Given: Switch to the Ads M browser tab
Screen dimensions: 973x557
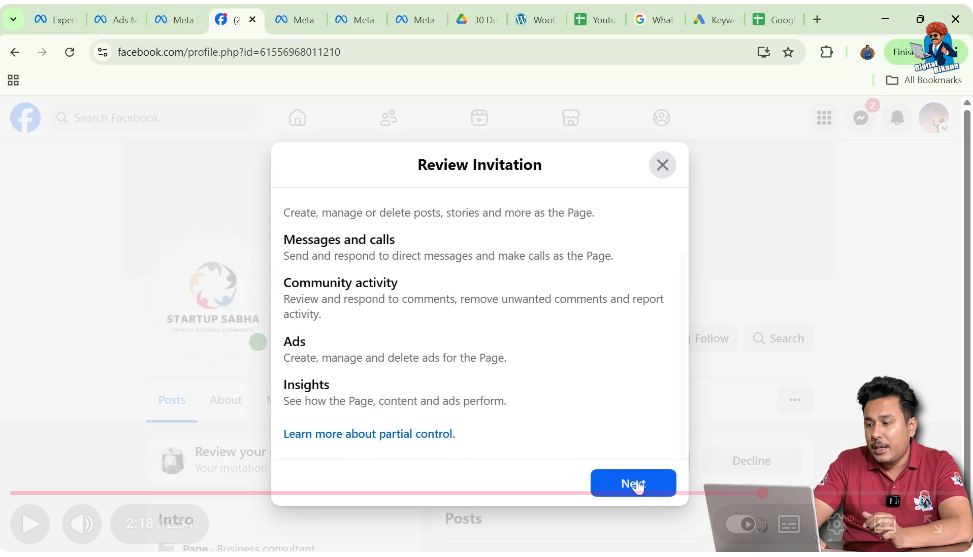Looking at the screenshot, I should point(115,19).
